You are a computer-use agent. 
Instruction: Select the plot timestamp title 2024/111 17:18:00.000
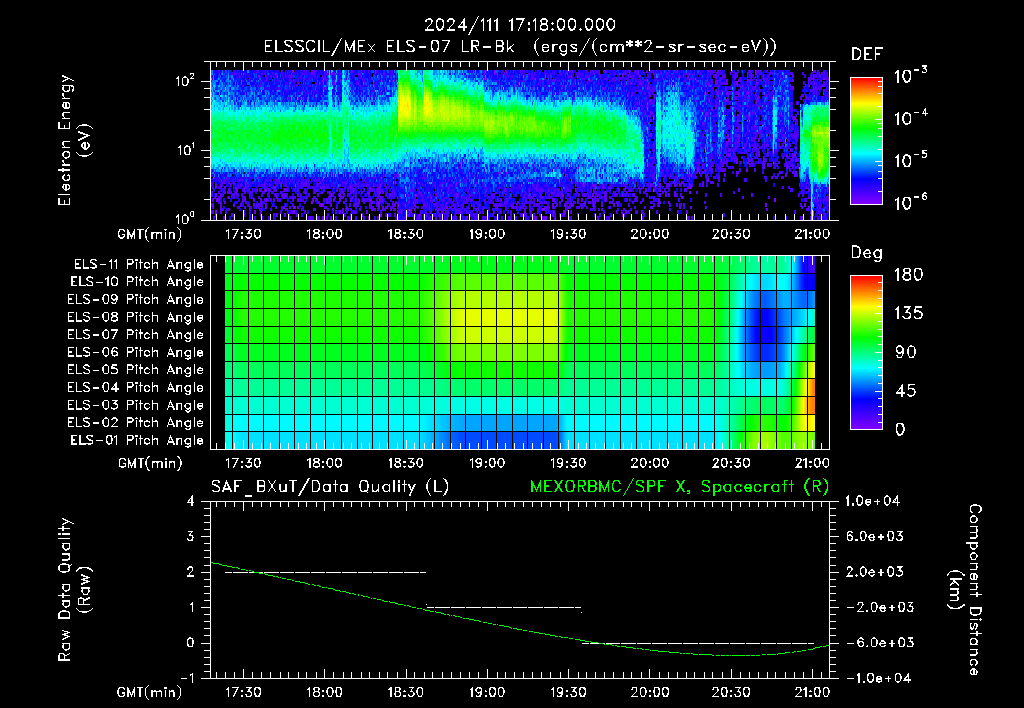click(x=520, y=25)
